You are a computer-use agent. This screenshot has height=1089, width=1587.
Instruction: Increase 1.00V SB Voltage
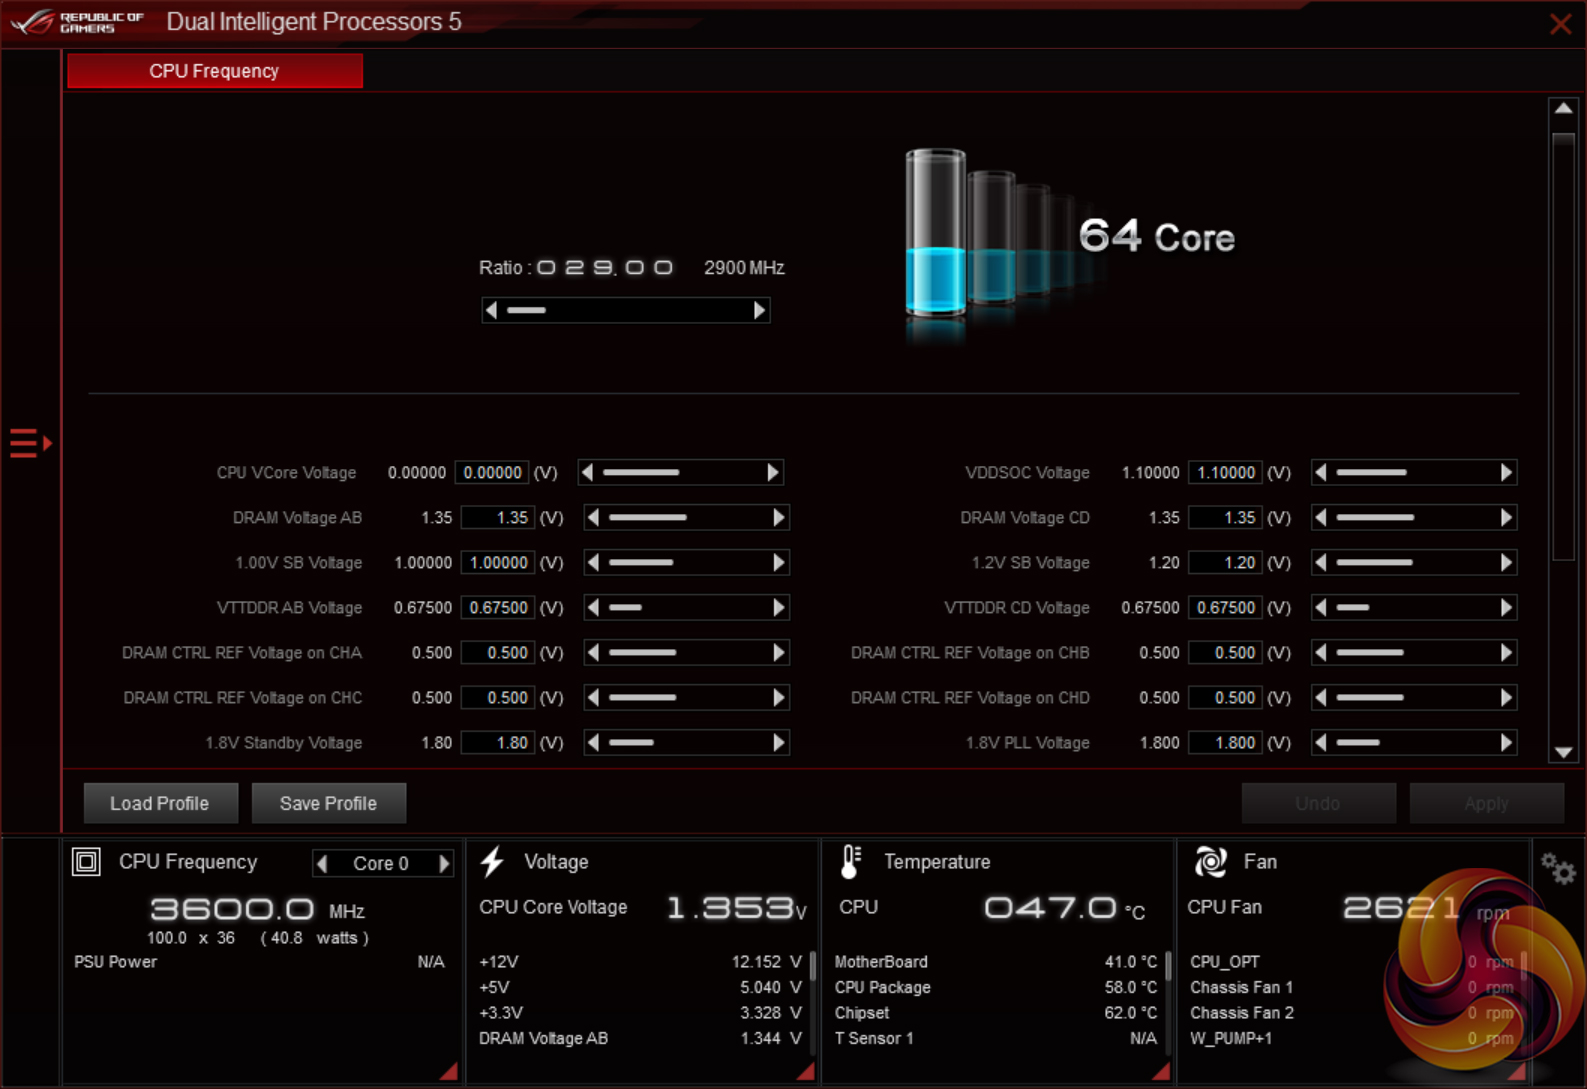point(779,562)
